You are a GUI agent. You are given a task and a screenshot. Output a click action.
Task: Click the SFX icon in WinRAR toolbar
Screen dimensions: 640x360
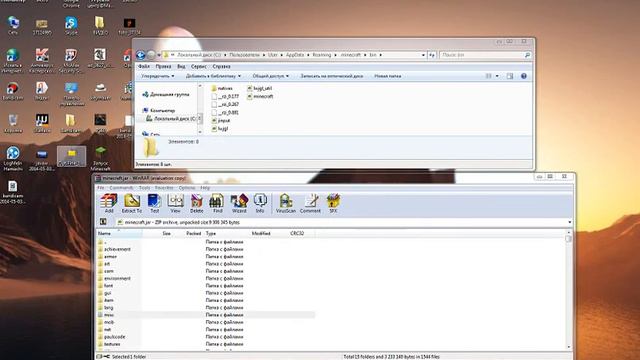[333, 203]
